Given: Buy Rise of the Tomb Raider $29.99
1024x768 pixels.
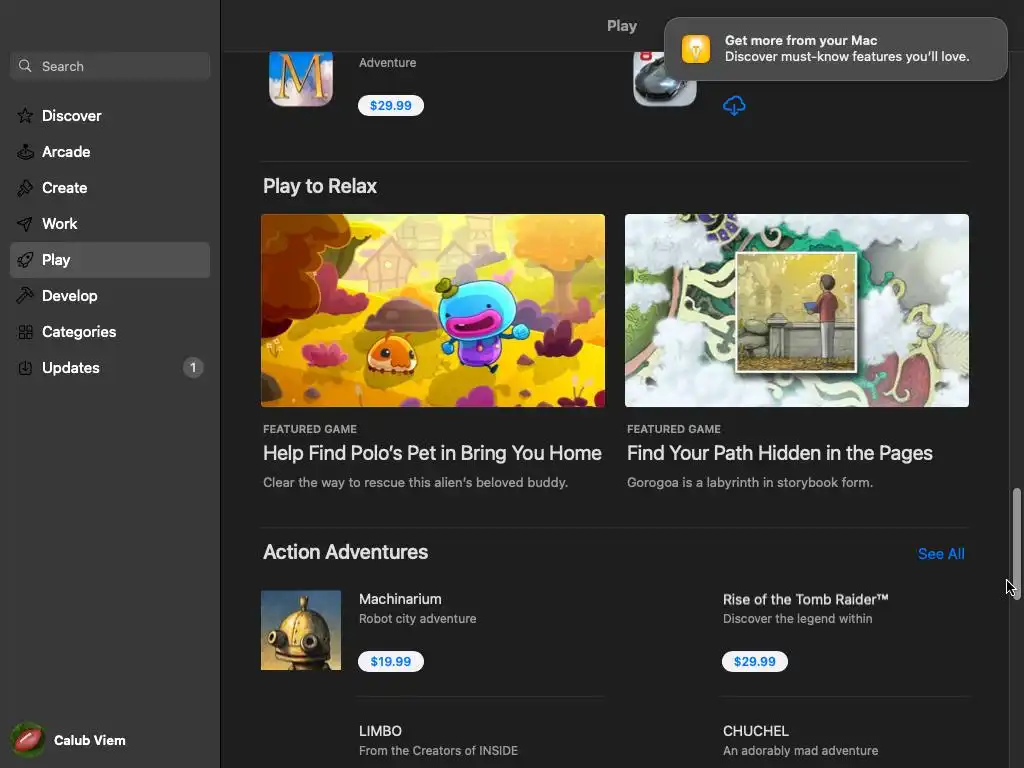Looking at the screenshot, I should coord(754,662).
